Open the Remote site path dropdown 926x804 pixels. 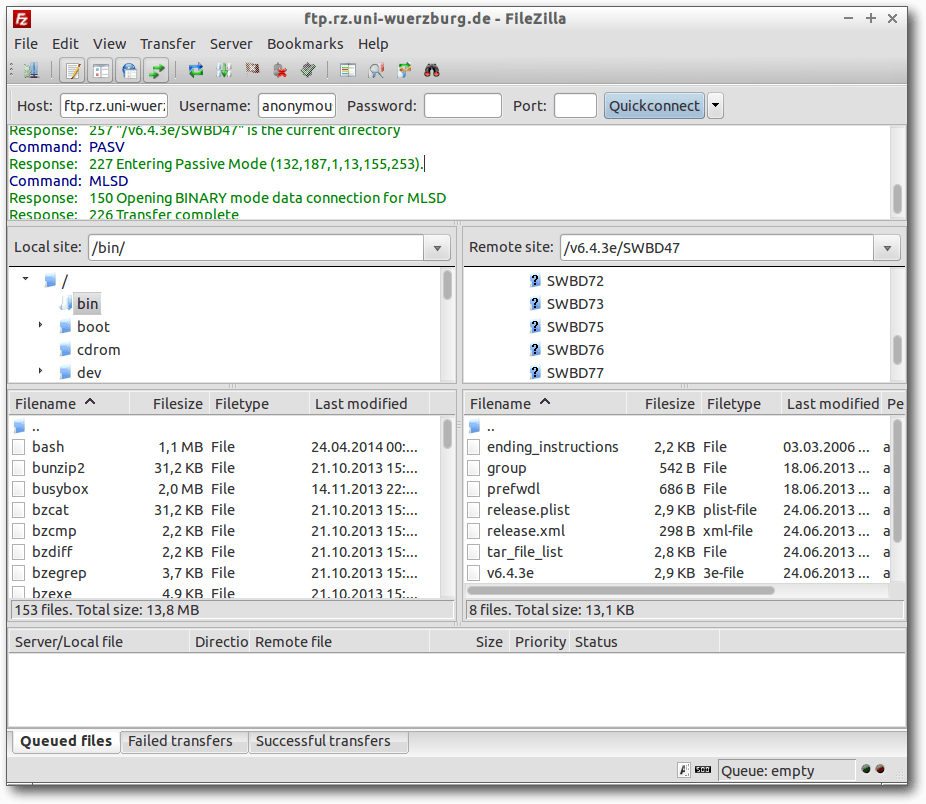(x=887, y=248)
